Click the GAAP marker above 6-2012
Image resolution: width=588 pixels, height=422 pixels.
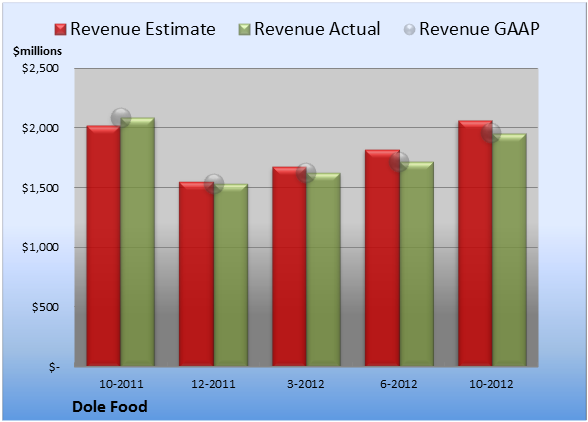click(x=399, y=162)
